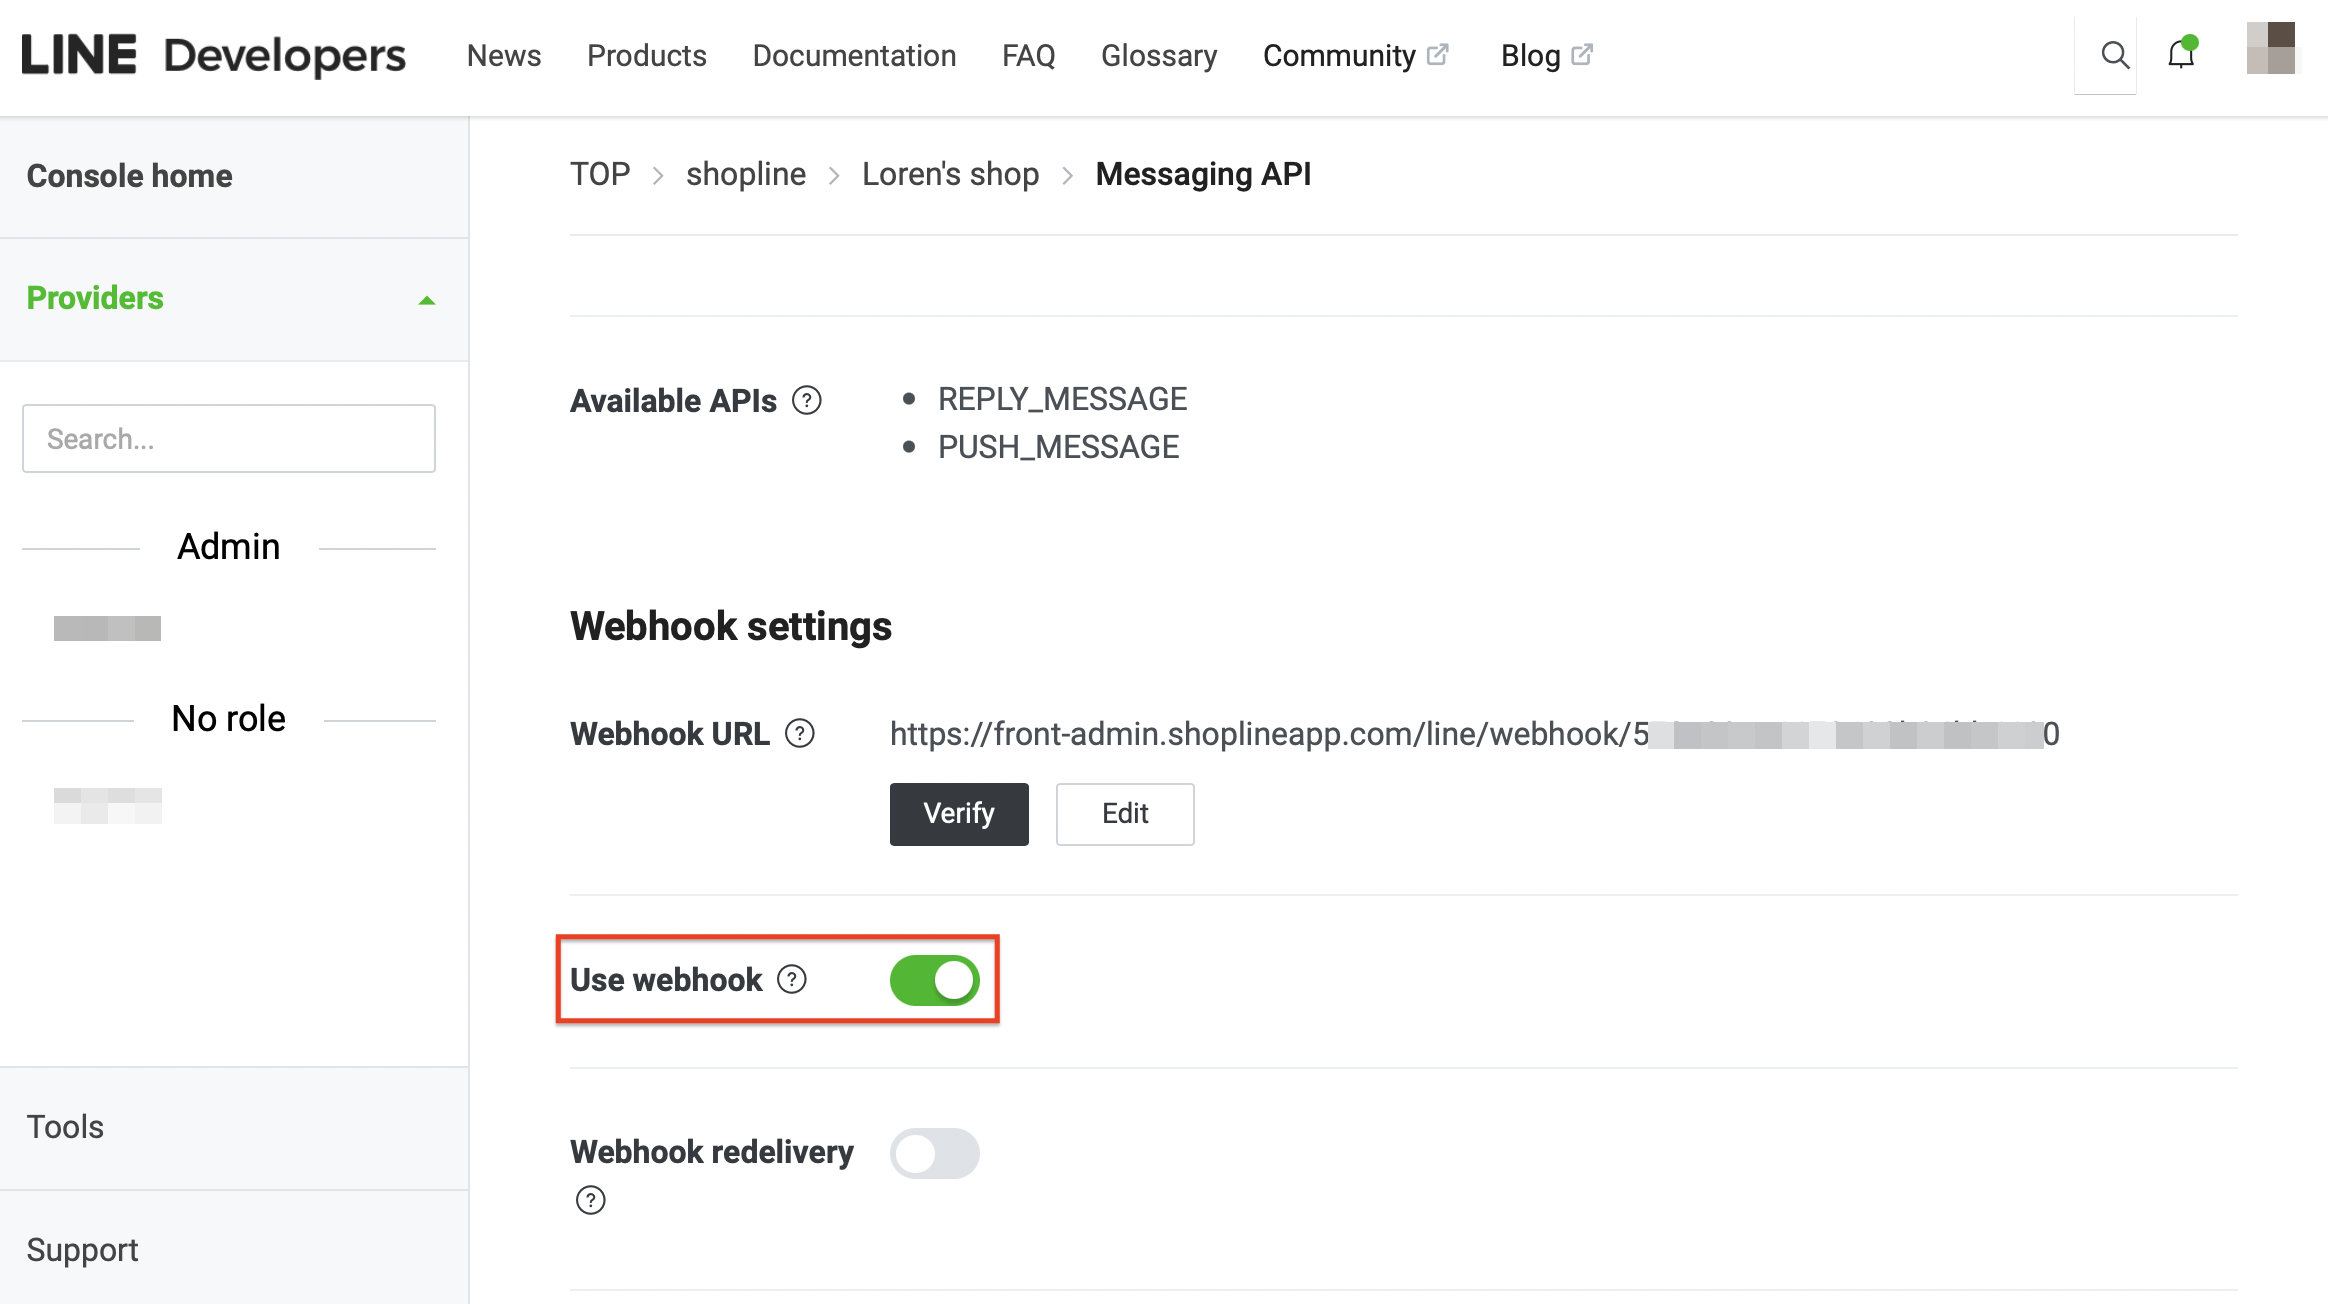
Task: Click the Messaging API breadcrumb
Action: [1203, 174]
